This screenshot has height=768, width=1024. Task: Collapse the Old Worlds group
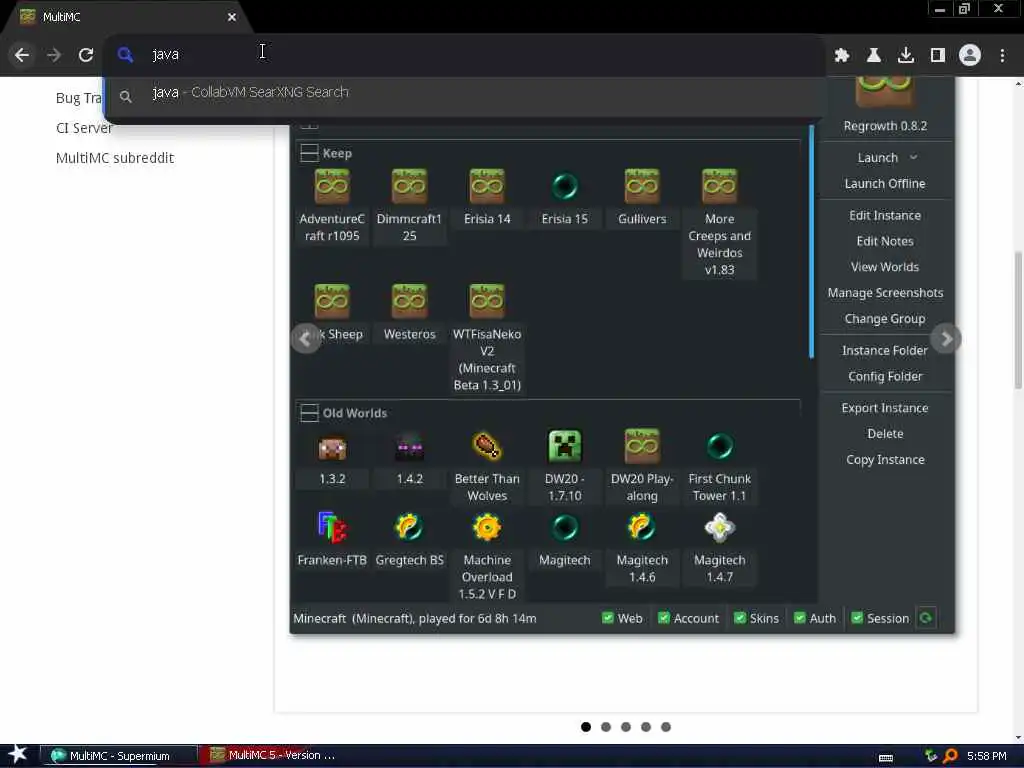[x=309, y=413]
